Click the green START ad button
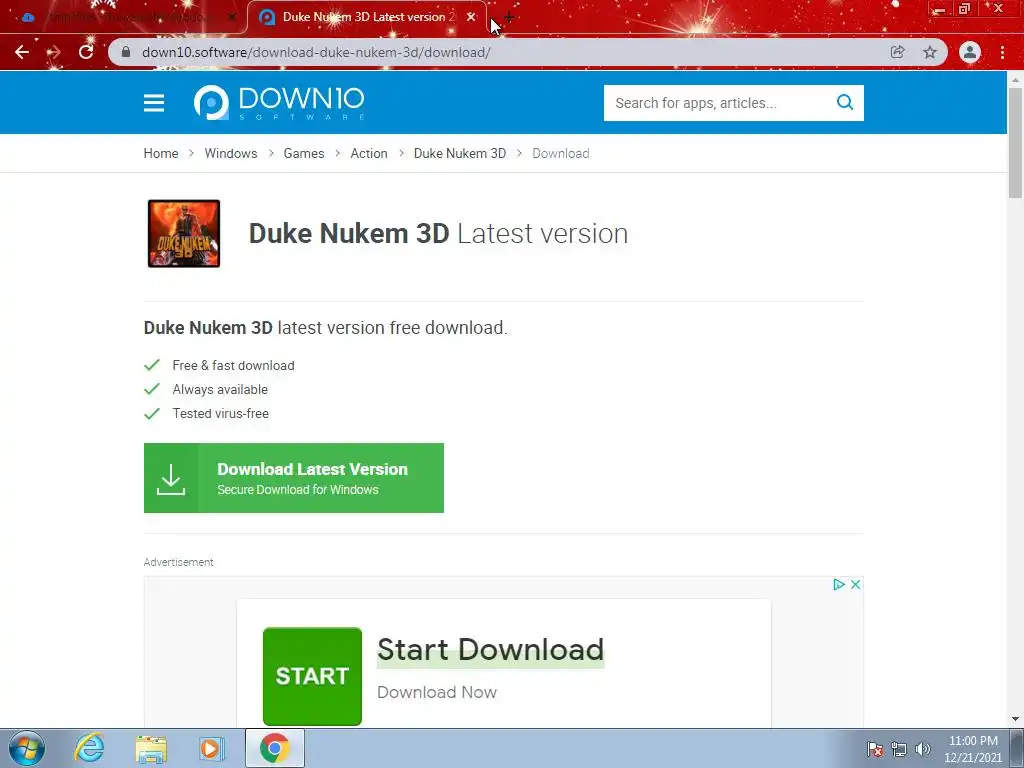Image resolution: width=1024 pixels, height=768 pixels. coord(312,676)
